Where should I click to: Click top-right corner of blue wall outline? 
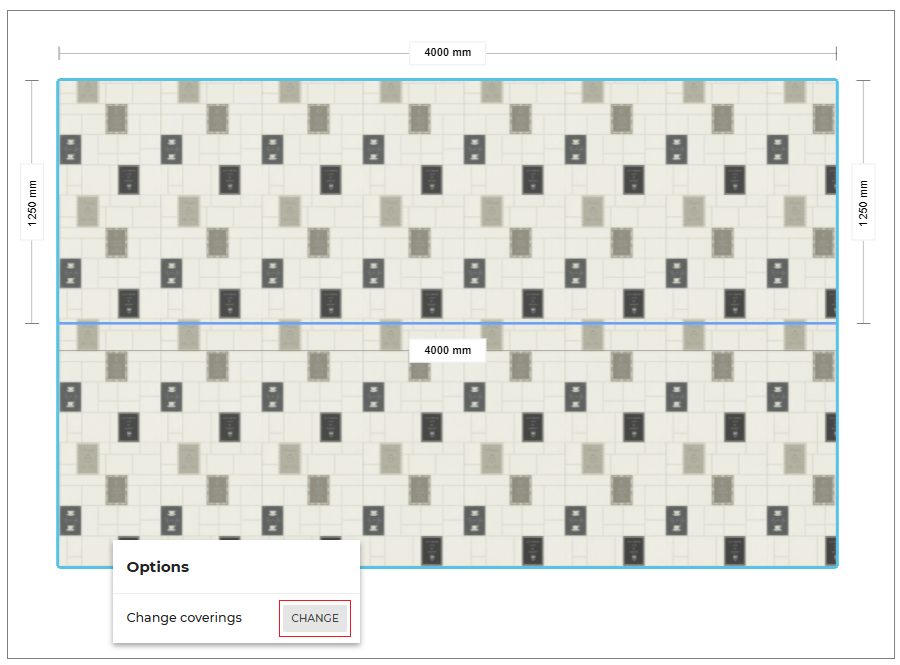[836, 81]
